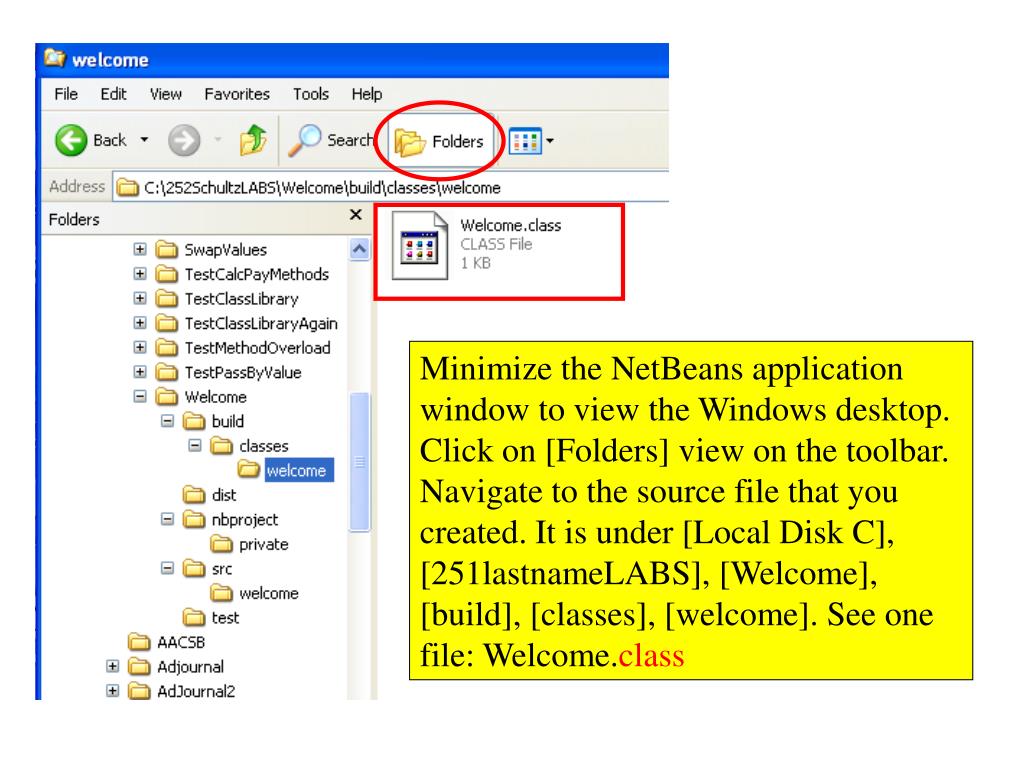This screenshot has width=1024, height=768.
Task: Select the classes folder icon
Action: (221, 445)
